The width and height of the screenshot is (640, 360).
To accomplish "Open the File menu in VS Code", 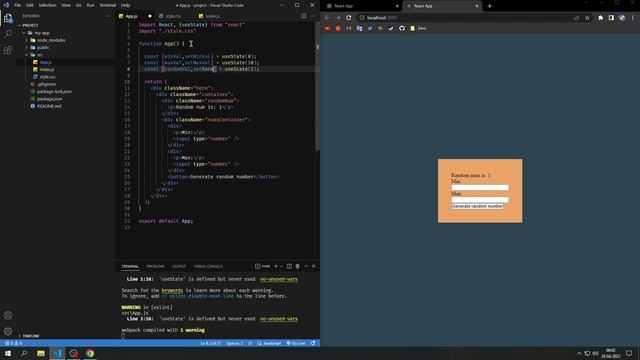I will click(x=18, y=5).
